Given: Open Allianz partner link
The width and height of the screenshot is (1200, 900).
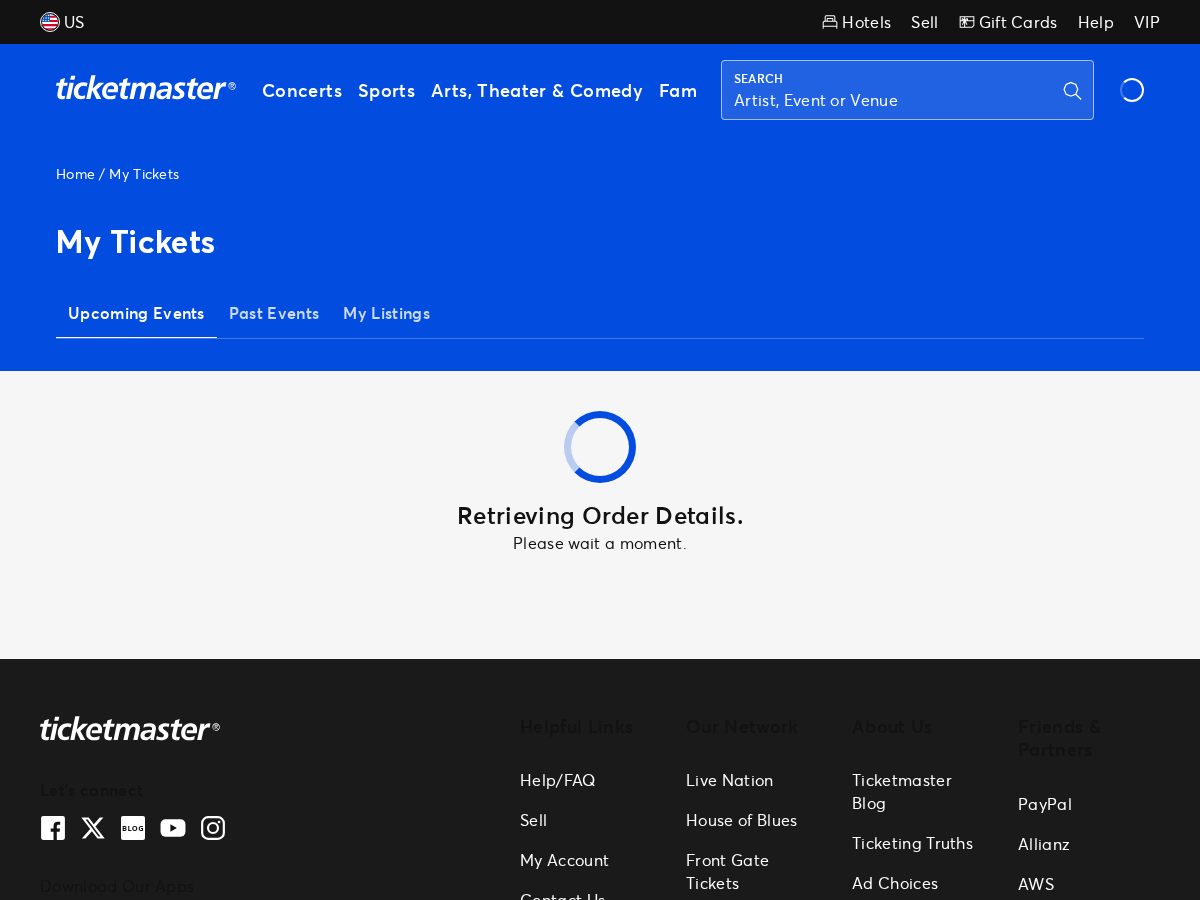Looking at the screenshot, I should click(x=1043, y=844).
